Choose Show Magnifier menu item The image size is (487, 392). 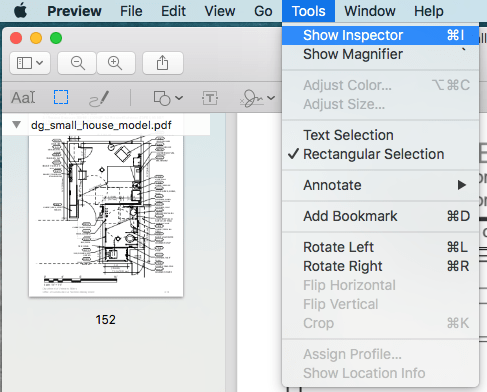click(x=380, y=54)
